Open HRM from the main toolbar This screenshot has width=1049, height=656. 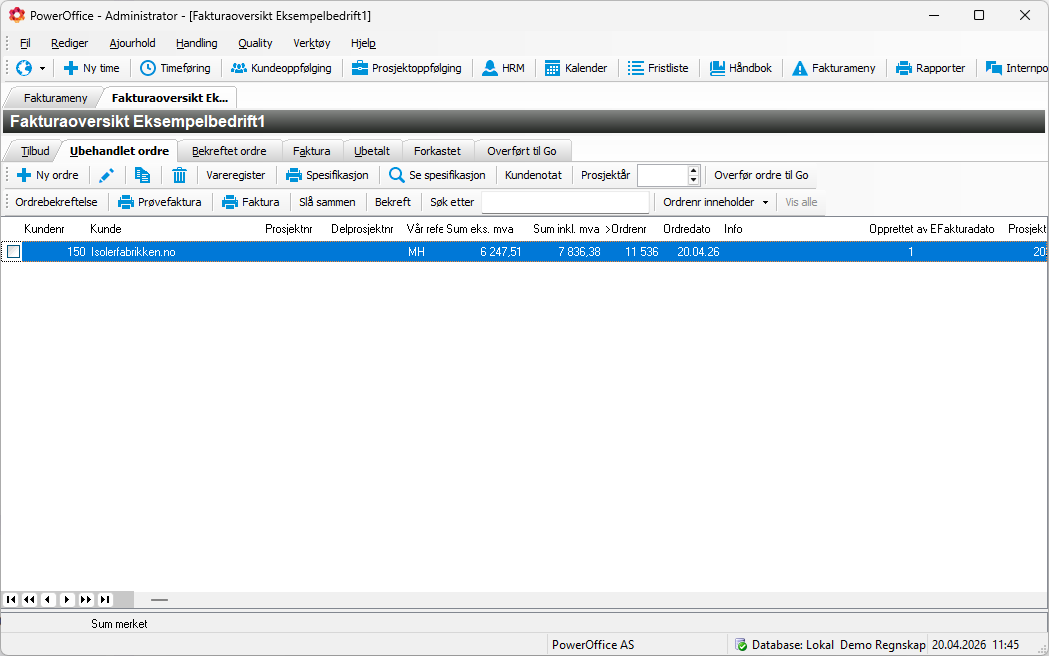(503, 68)
